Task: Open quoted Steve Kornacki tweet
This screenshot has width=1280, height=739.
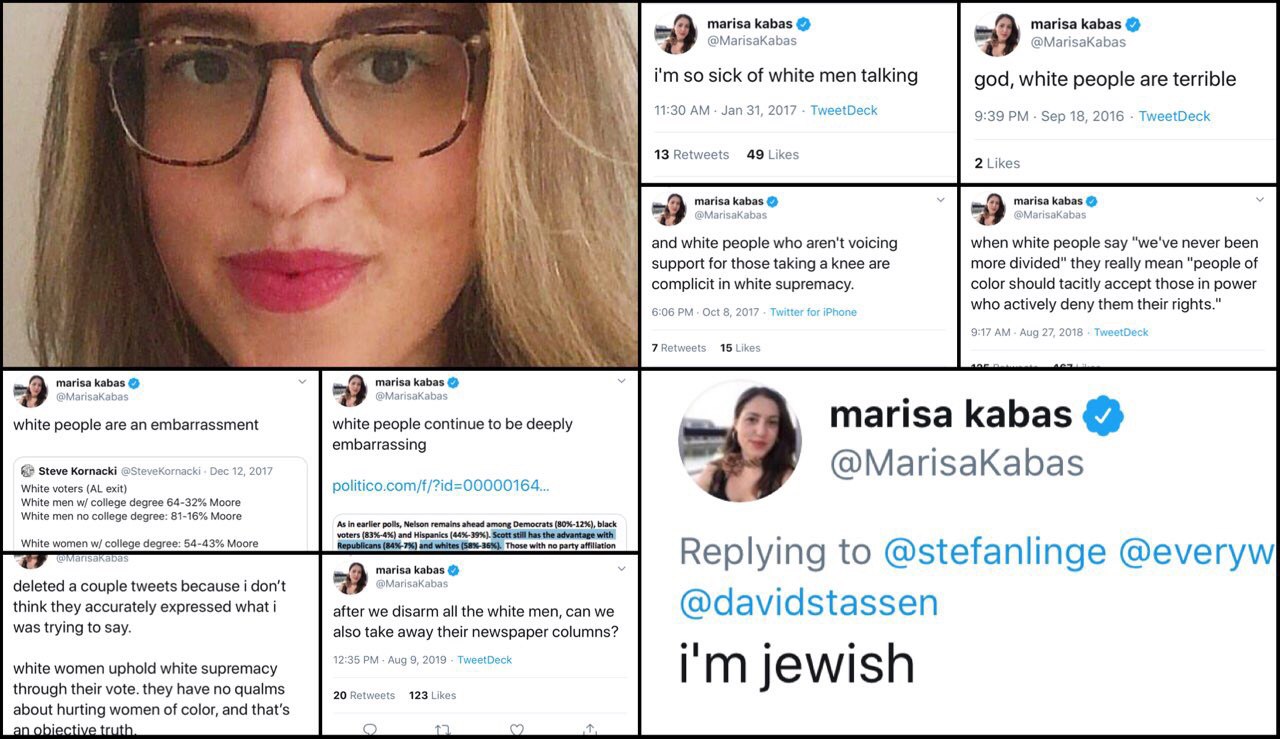Action: coord(160,505)
